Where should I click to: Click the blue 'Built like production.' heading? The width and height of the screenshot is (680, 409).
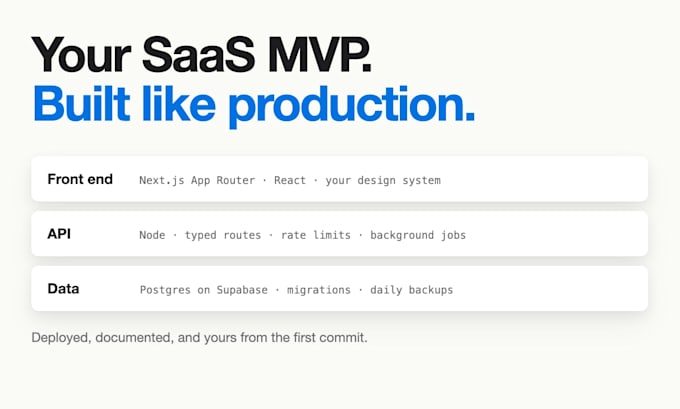click(254, 105)
